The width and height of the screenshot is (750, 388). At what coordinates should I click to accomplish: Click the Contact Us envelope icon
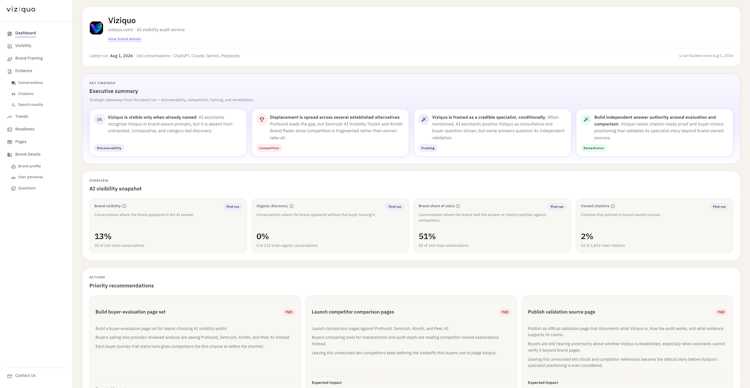tap(10, 376)
